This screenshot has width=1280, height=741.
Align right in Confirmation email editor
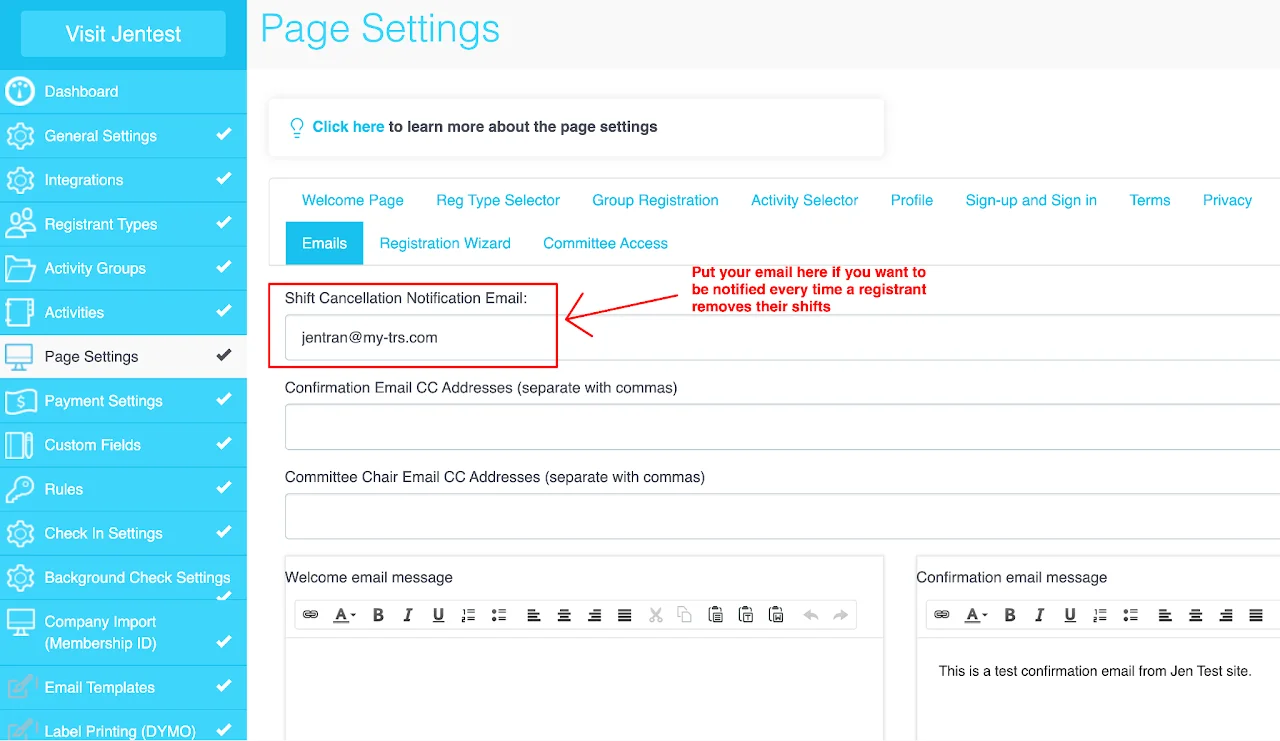(1226, 615)
